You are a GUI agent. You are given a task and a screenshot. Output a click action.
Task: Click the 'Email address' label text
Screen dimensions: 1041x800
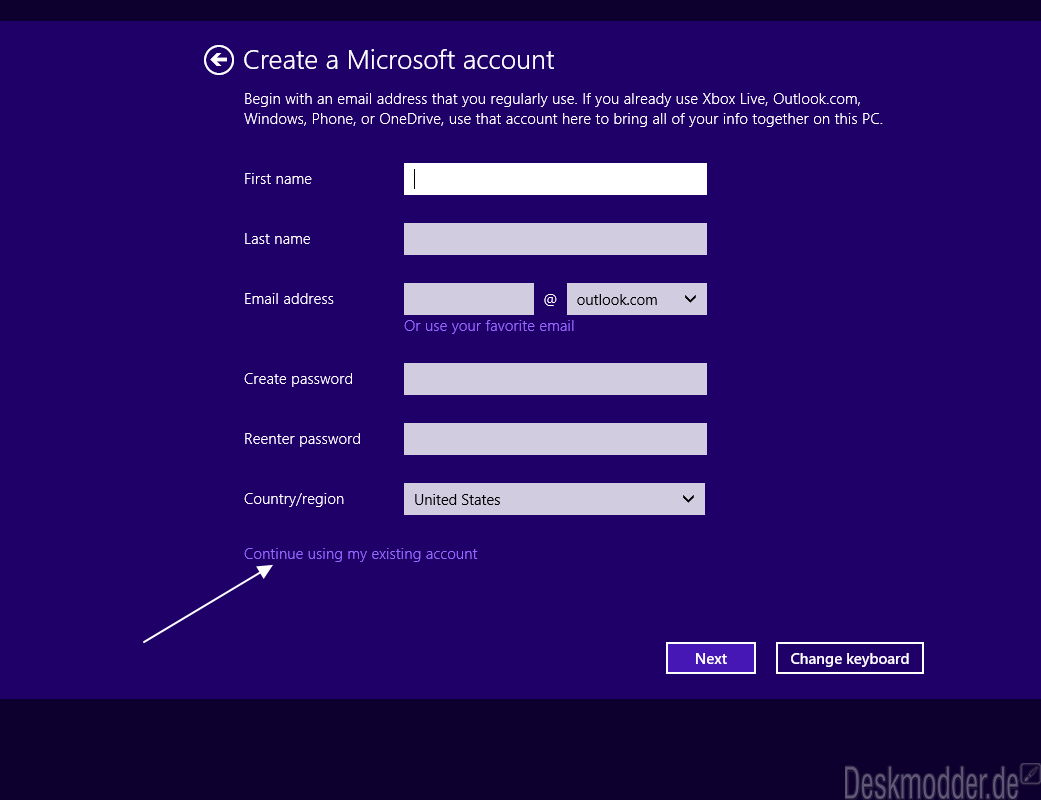click(x=289, y=299)
